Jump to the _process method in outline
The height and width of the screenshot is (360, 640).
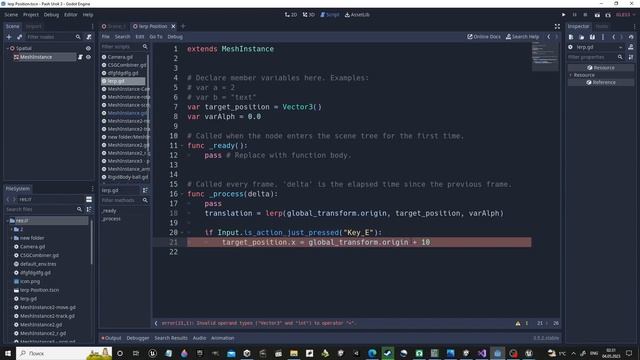(x=111, y=219)
